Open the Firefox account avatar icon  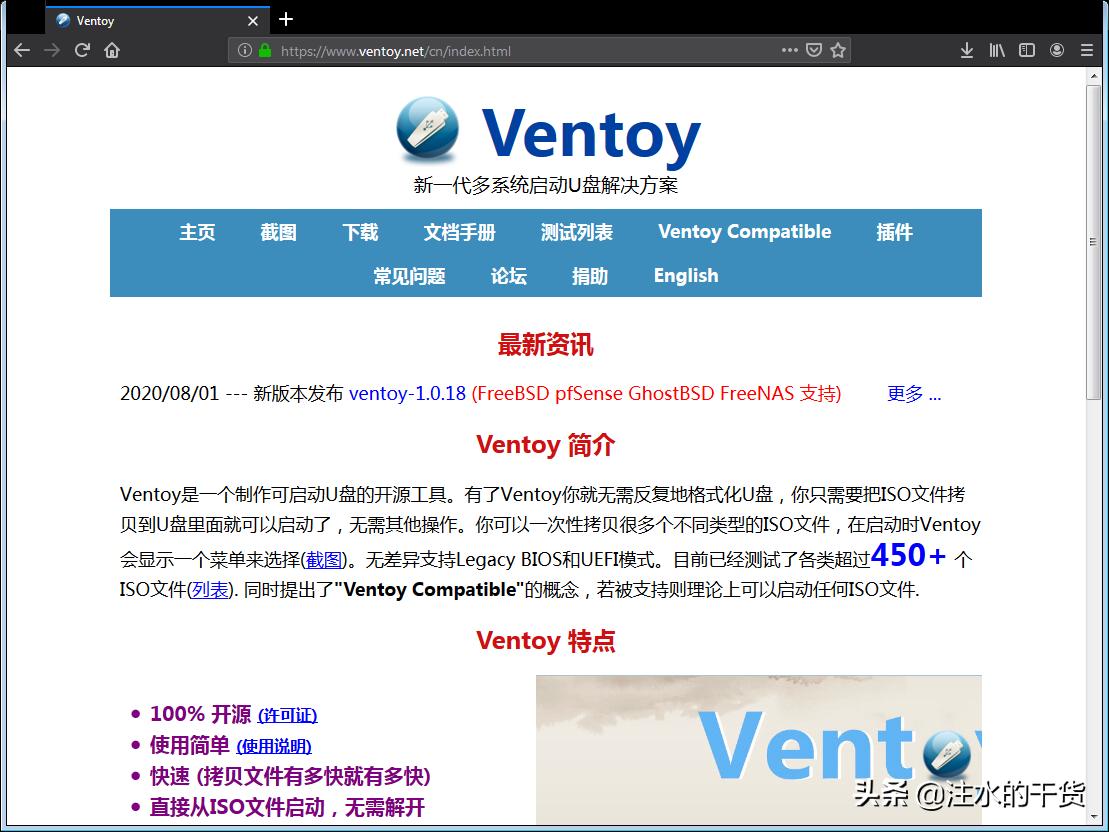pos(1057,50)
